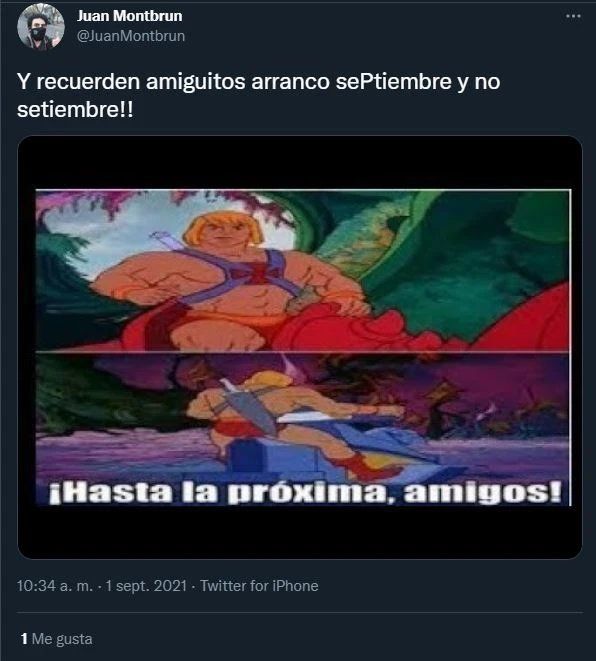Click the like count number '1'
The width and height of the screenshot is (596, 661).
(24, 639)
